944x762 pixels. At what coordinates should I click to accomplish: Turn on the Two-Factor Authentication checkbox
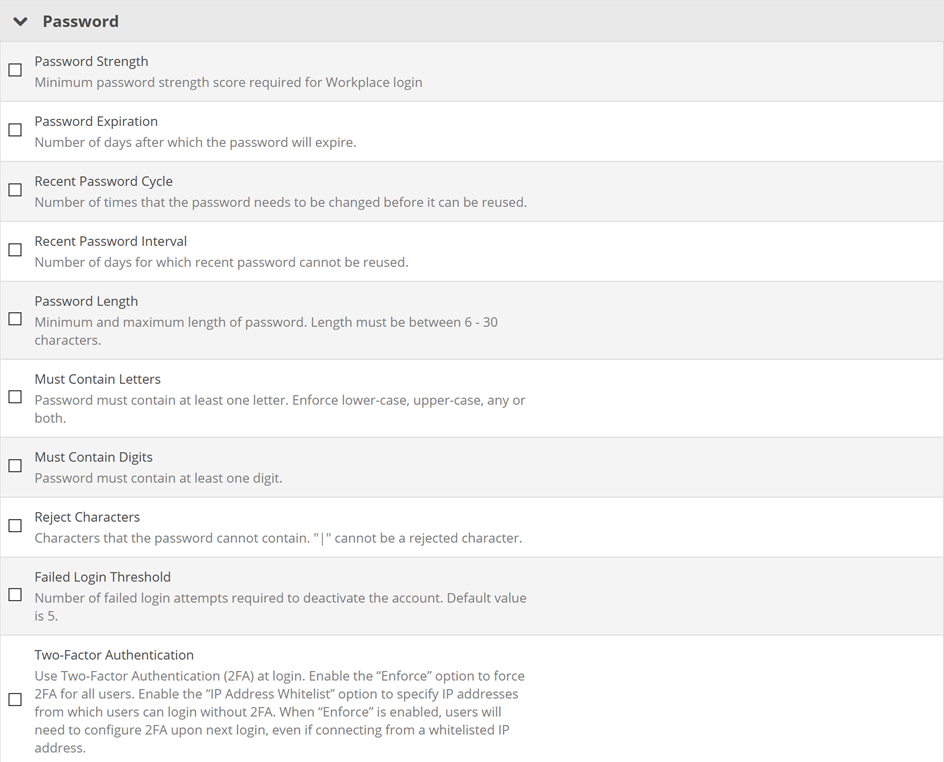click(15, 700)
